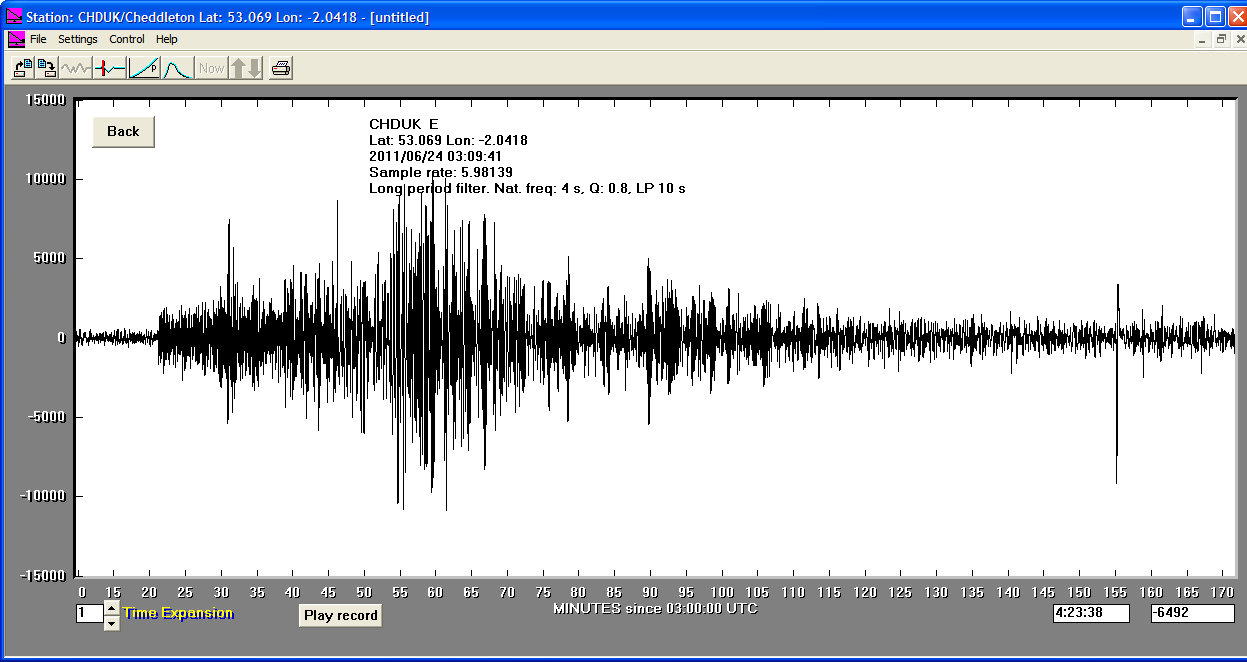Click the -6492 amplitude readout box
Image resolution: width=1247 pixels, height=662 pixels.
pos(1192,612)
